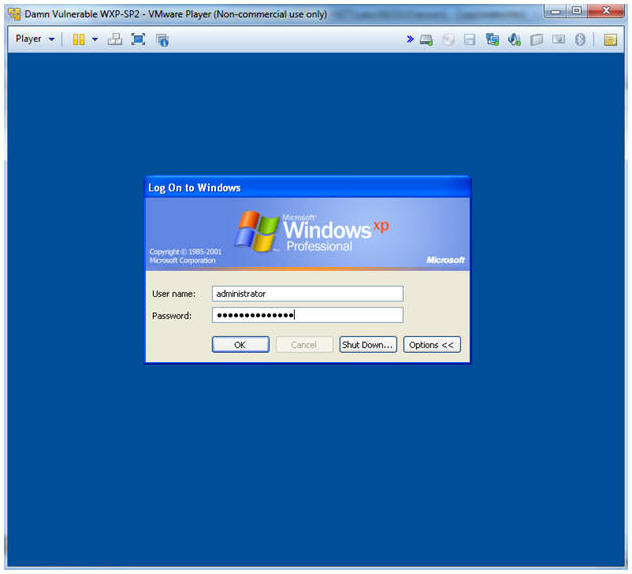Click the hard disk device icon
The width and height of the screenshot is (632, 574).
426,40
